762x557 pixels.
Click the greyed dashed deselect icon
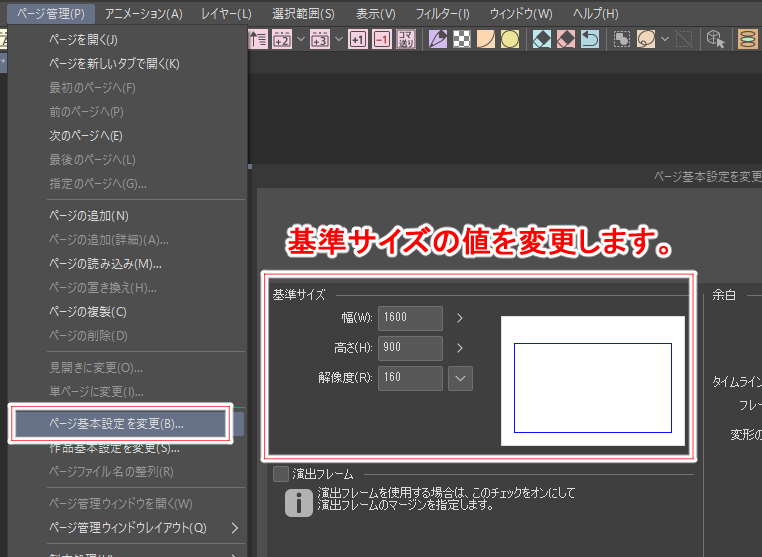(684, 39)
